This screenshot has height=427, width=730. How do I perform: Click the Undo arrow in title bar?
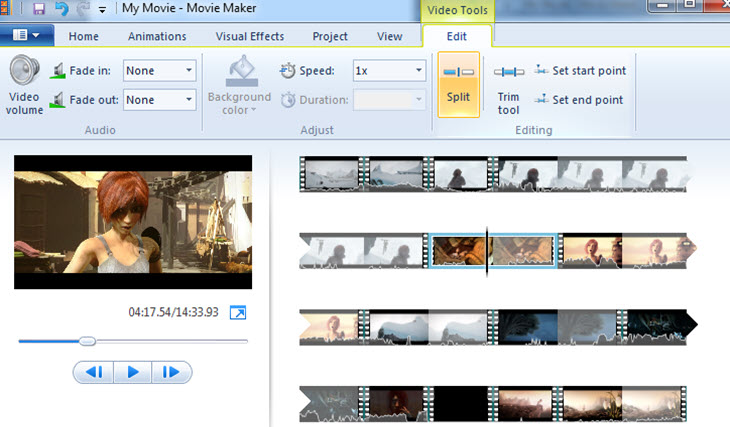pyautogui.click(x=61, y=8)
